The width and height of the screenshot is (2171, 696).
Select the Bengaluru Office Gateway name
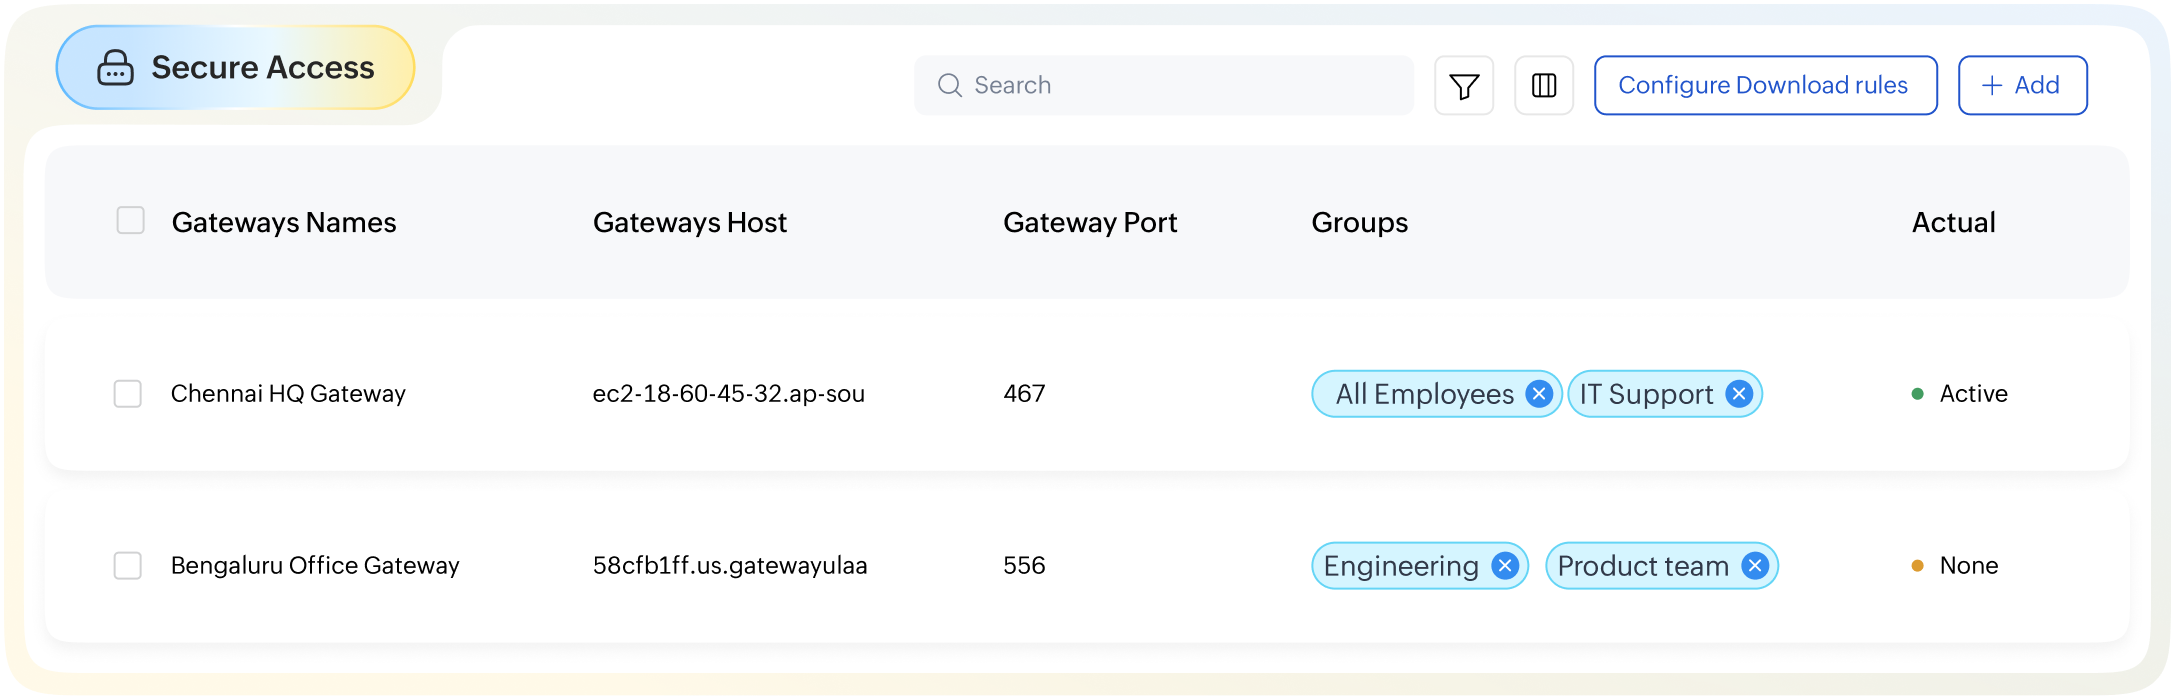(x=315, y=566)
